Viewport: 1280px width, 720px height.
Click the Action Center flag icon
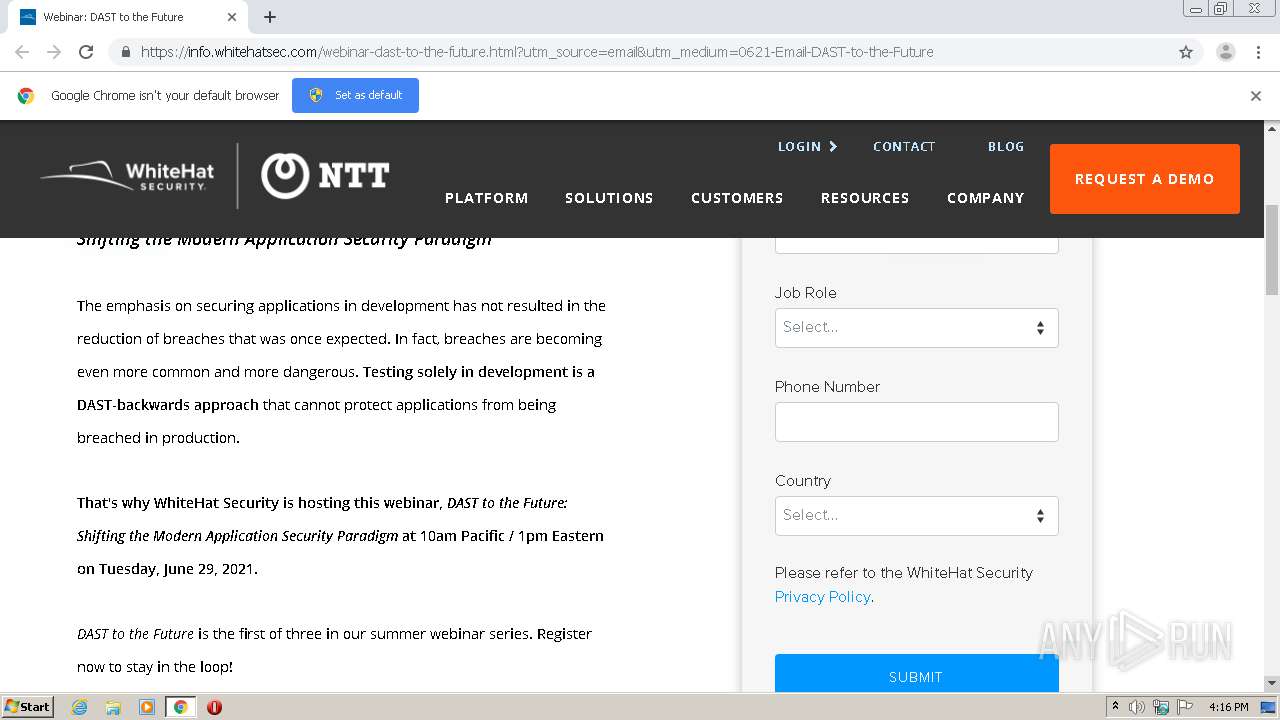[x=1183, y=707]
